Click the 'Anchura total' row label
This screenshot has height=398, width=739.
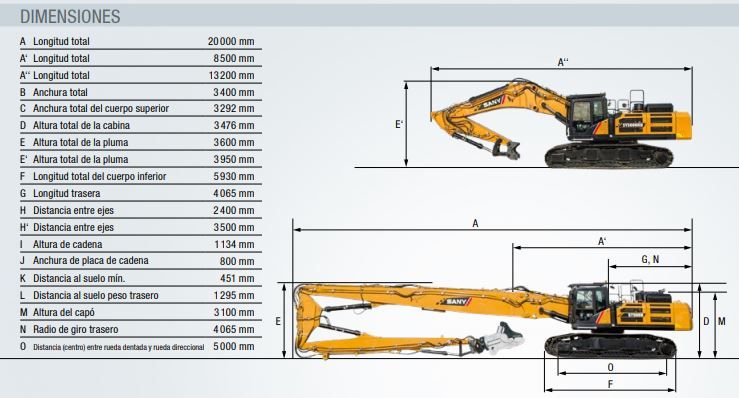pyautogui.click(x=60, y=92)
